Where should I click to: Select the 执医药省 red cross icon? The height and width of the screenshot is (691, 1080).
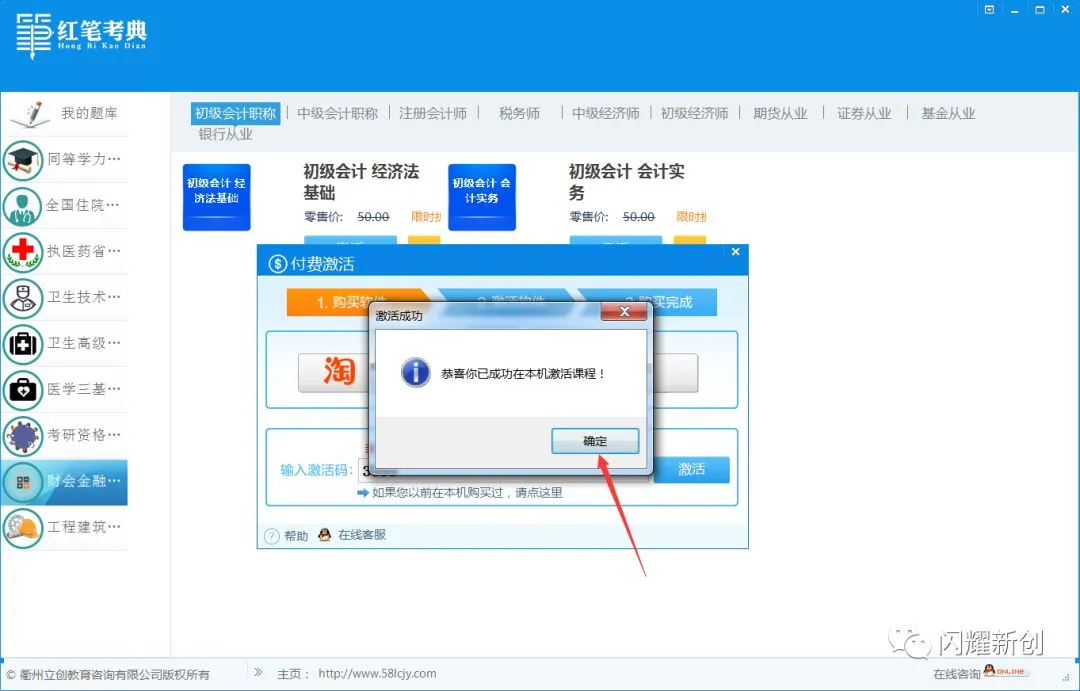coord(23,251)
